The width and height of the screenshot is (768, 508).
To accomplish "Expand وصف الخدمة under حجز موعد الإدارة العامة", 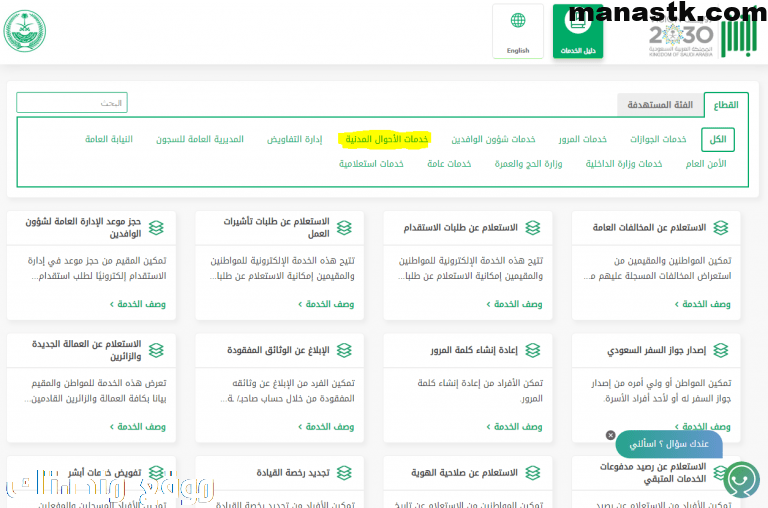I will (141, 304).
